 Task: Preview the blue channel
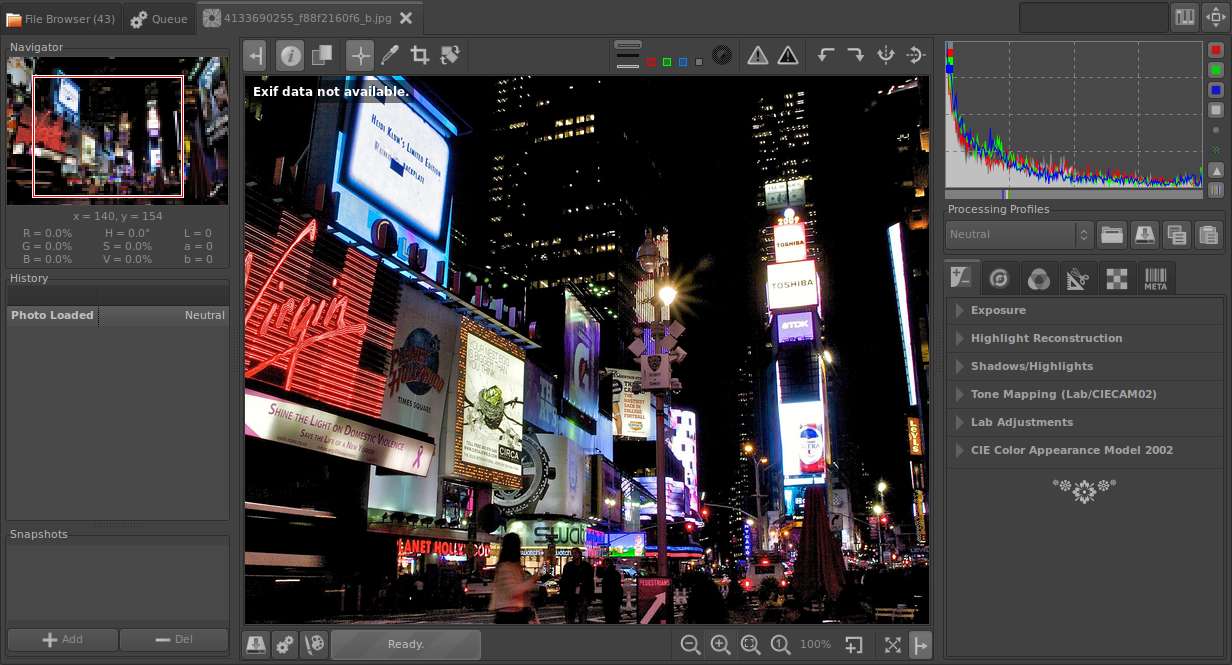(x=683, y=62)
